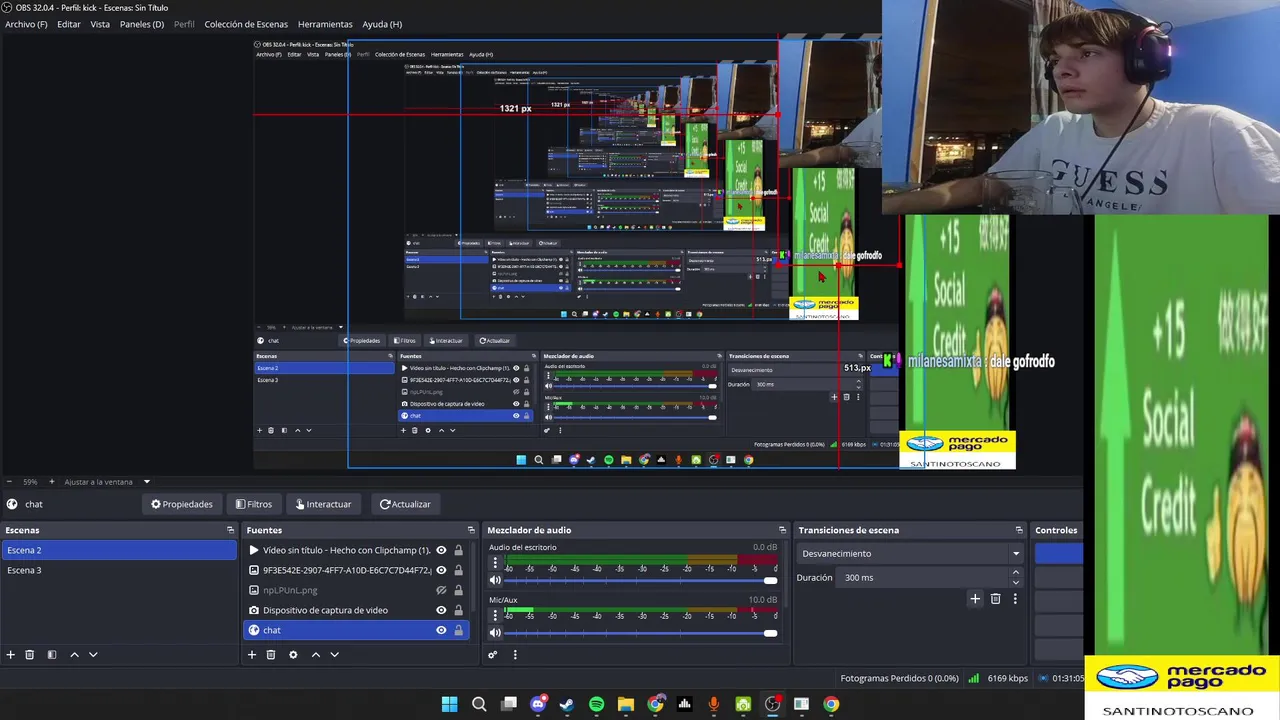Image resolution: width=1280 pixels, height=720 pixels.
Task: Hide the 9F3E542E image source
Action: click(441, 570)
